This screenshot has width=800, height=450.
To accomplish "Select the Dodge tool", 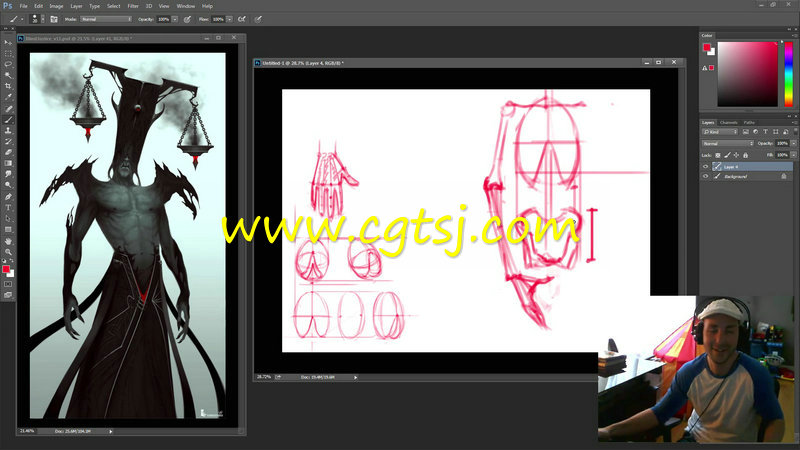I will point(8,185).
